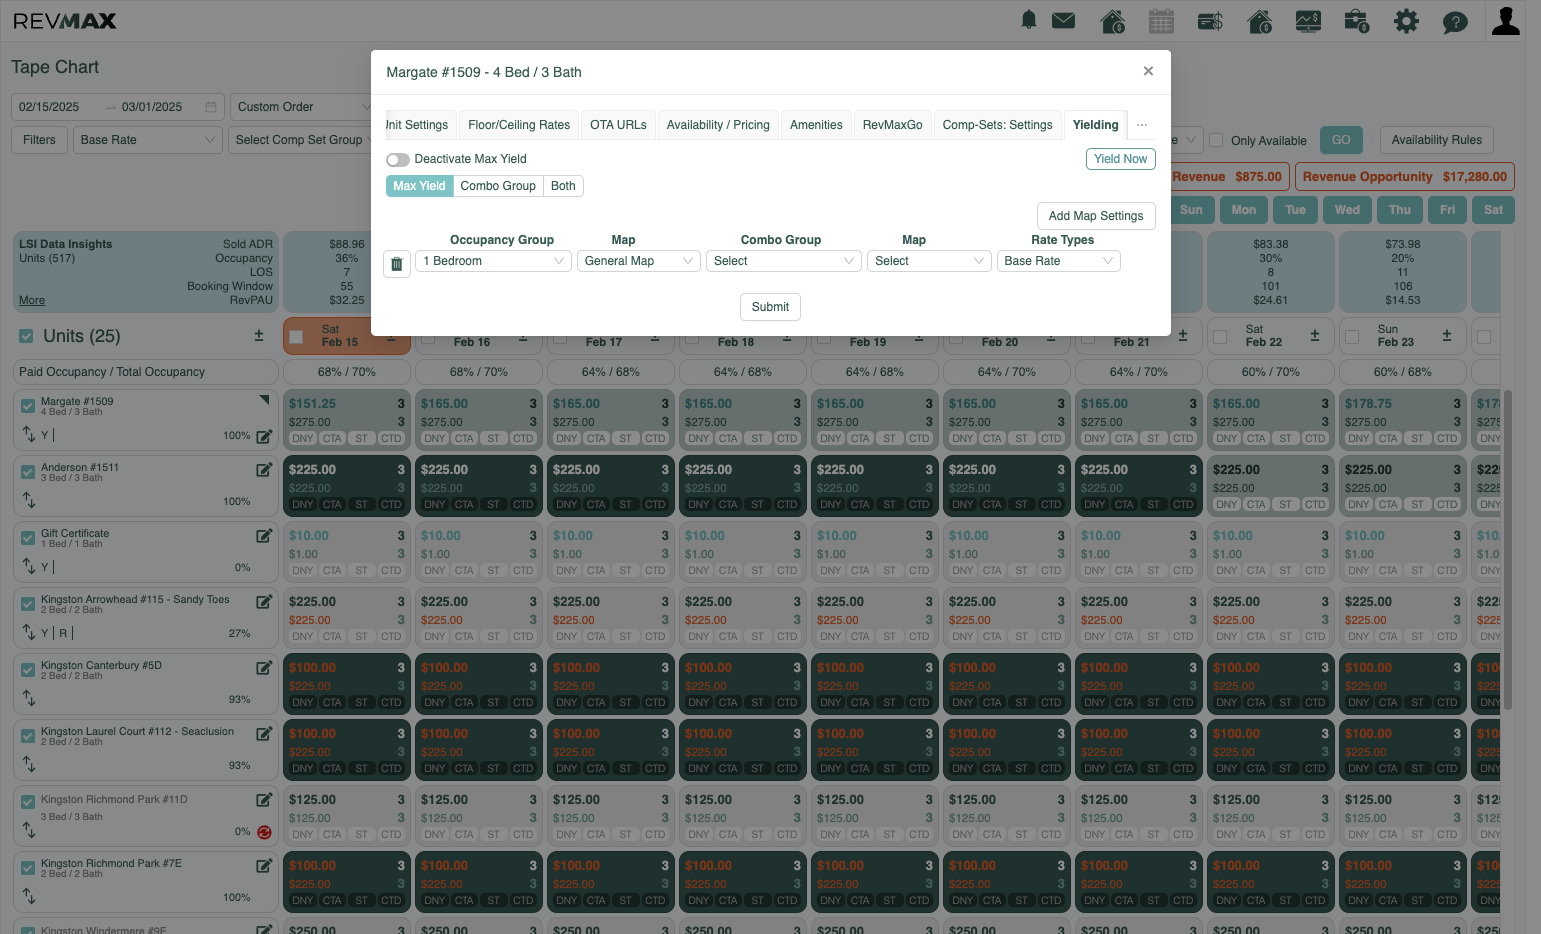
Task: Open the Rate Types Base Rate dropdown
Action: [1059, 261]
